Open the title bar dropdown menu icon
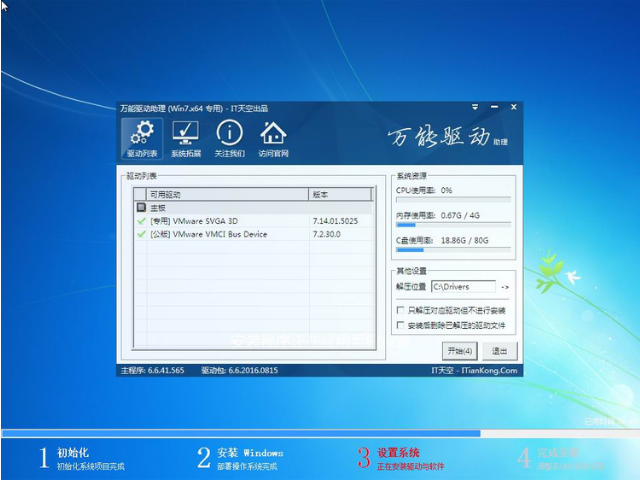Screen dimensions: 640x481 pos(475,107)
